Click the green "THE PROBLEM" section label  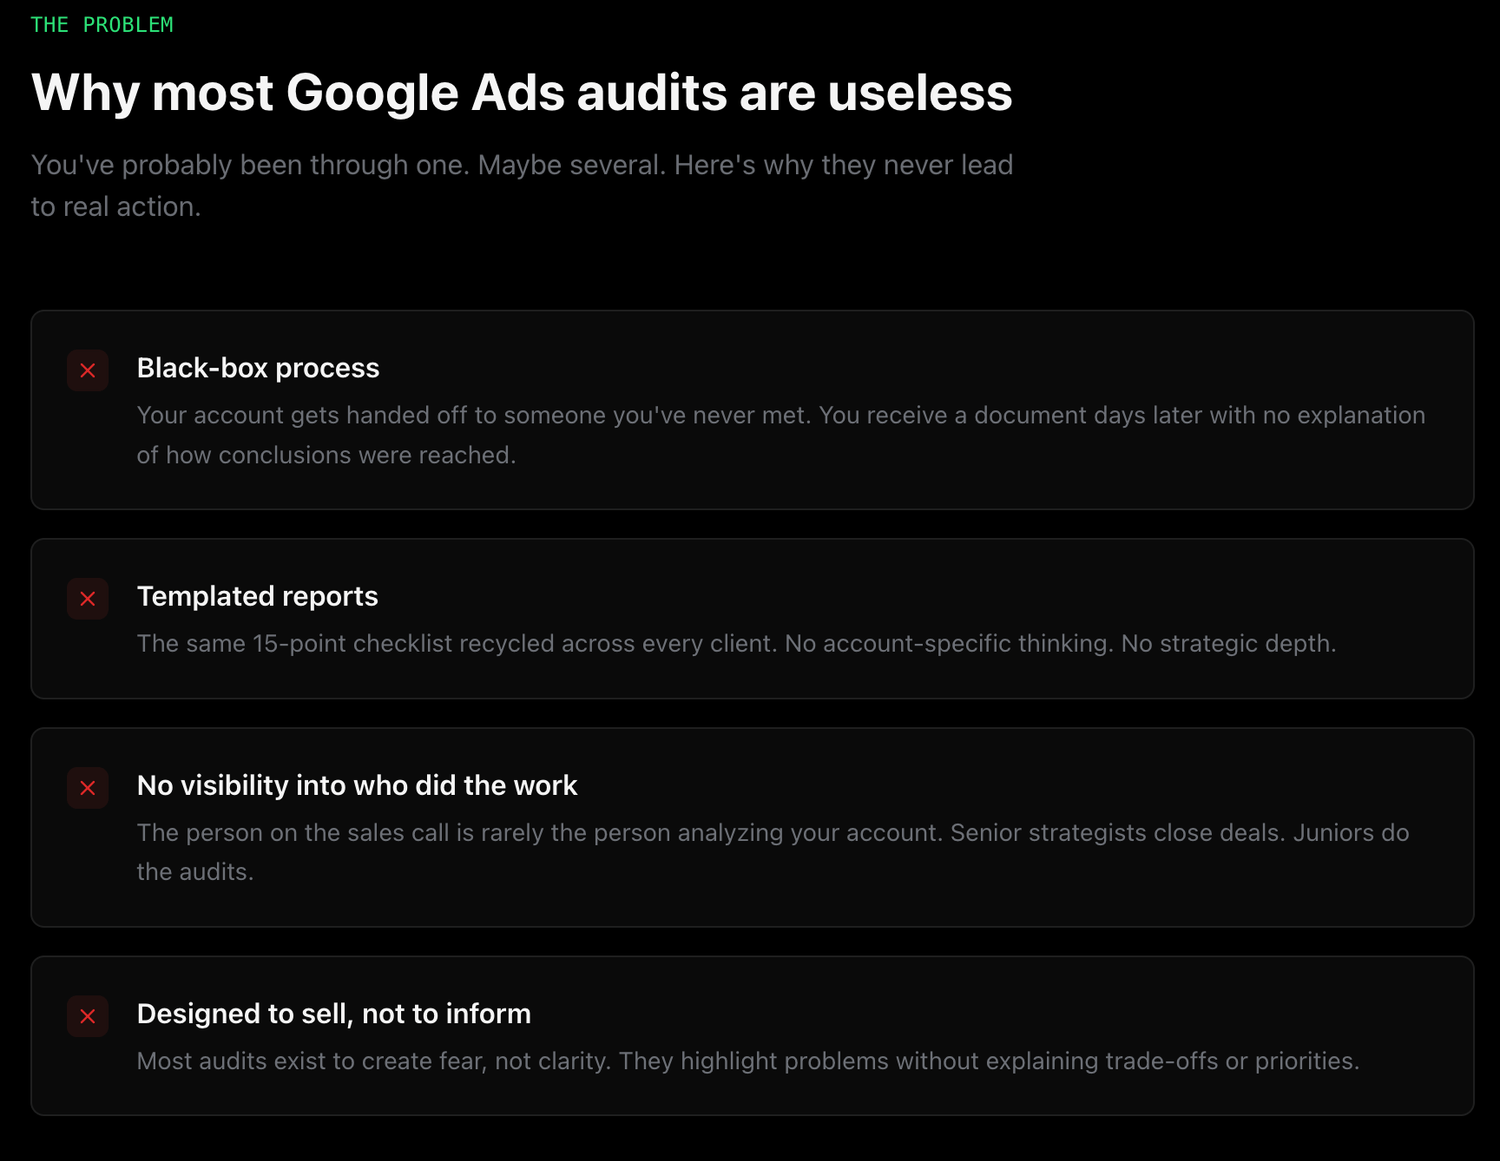coord(102,25)
